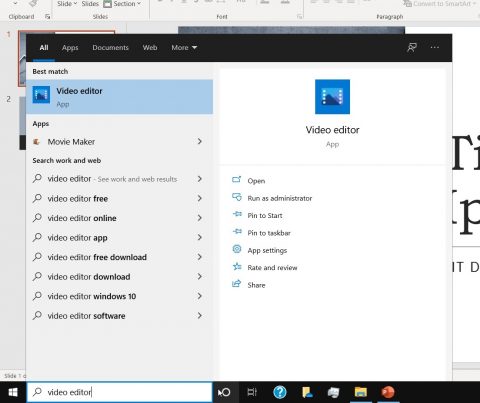The height and width of the screenshot is (403, 480).
Task: Open the Video editor best match result
Action: 119,97
